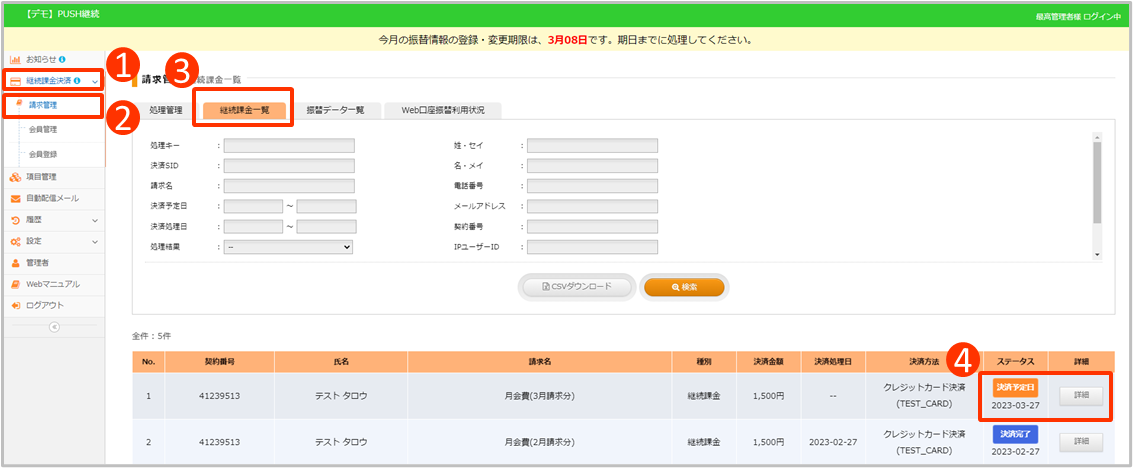Click the Webマニュアル book icon
Image resolution: width=1133 pixels, height=468 pixels.
point(15,284)
